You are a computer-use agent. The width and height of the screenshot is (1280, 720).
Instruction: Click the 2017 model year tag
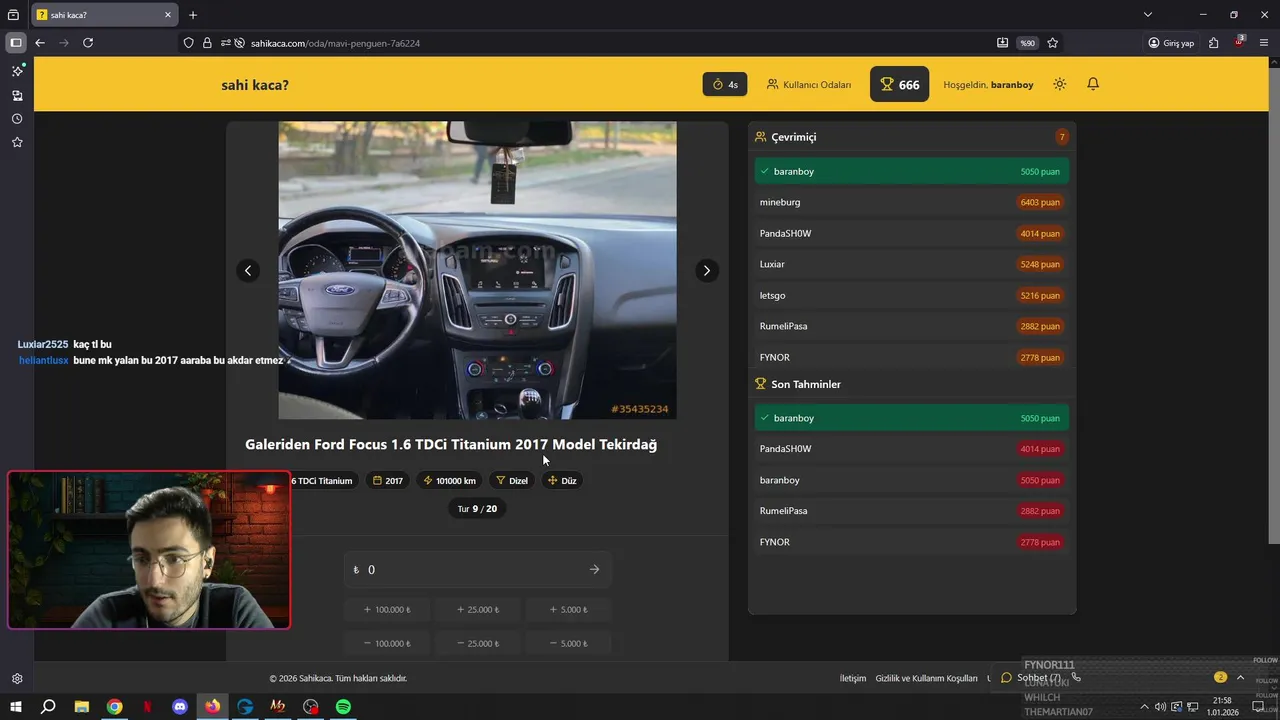[388, 481]
